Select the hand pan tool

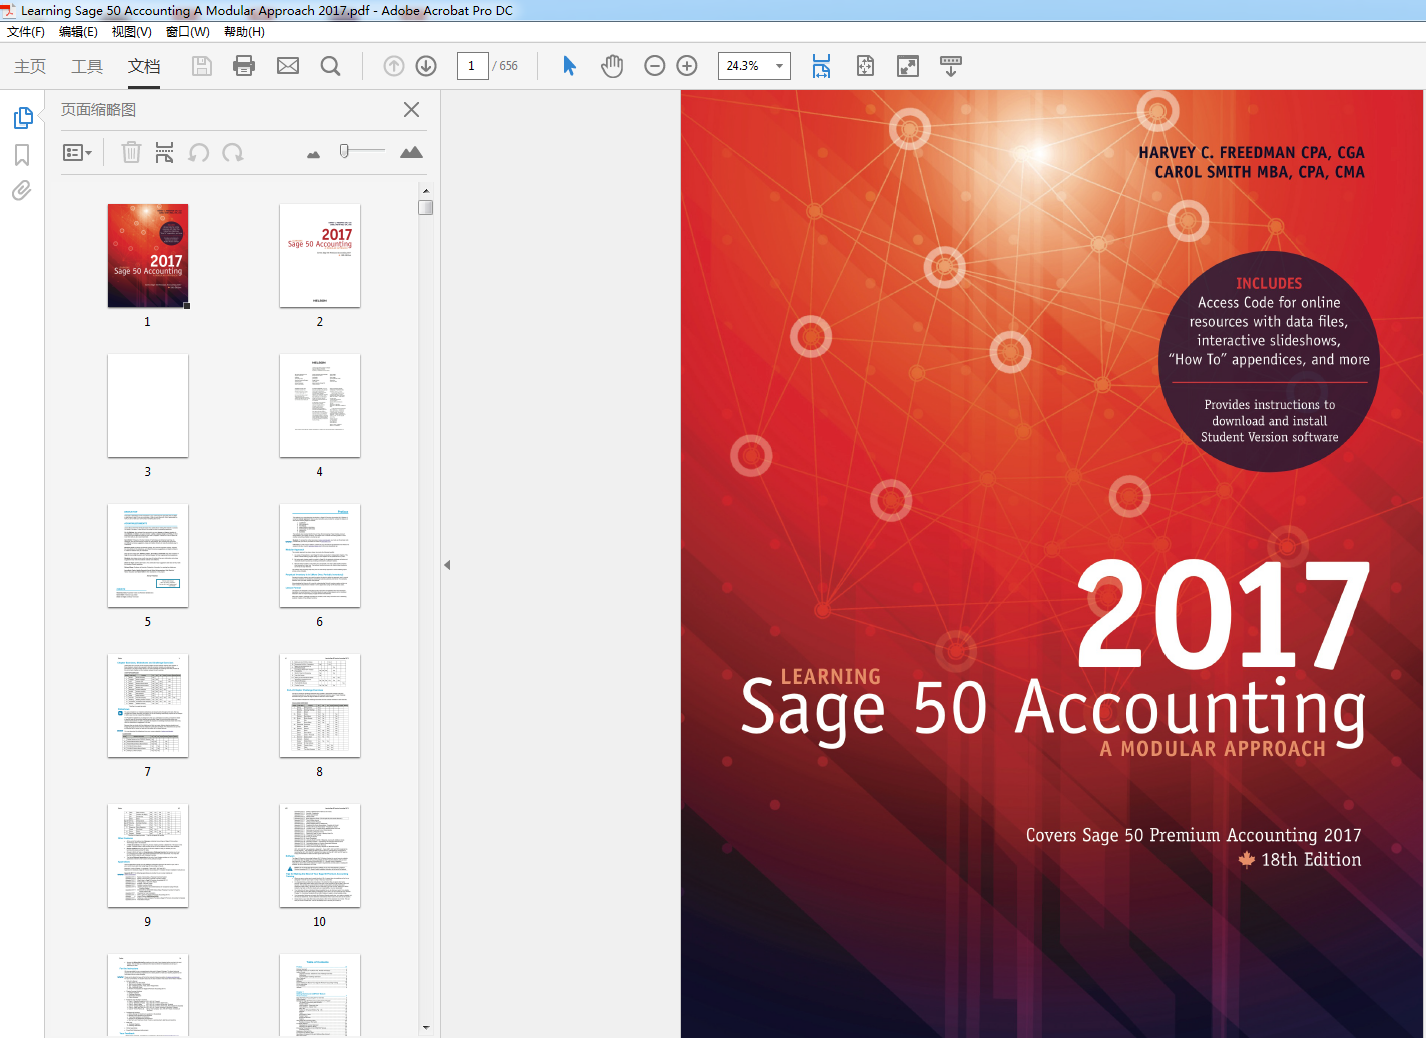[x=612, y=66]
